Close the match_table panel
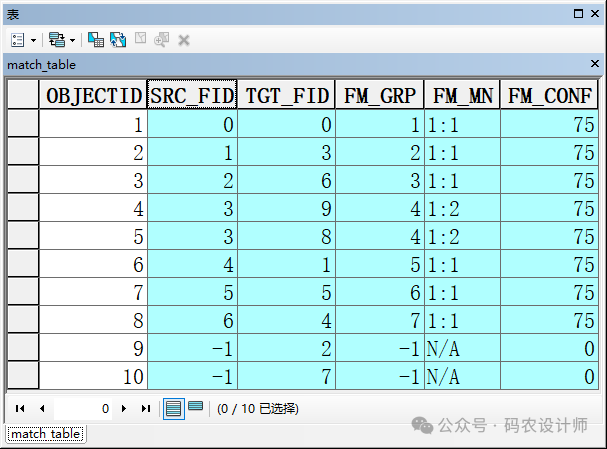This screenshot has height=449, width=607. (x=594, y=64)
